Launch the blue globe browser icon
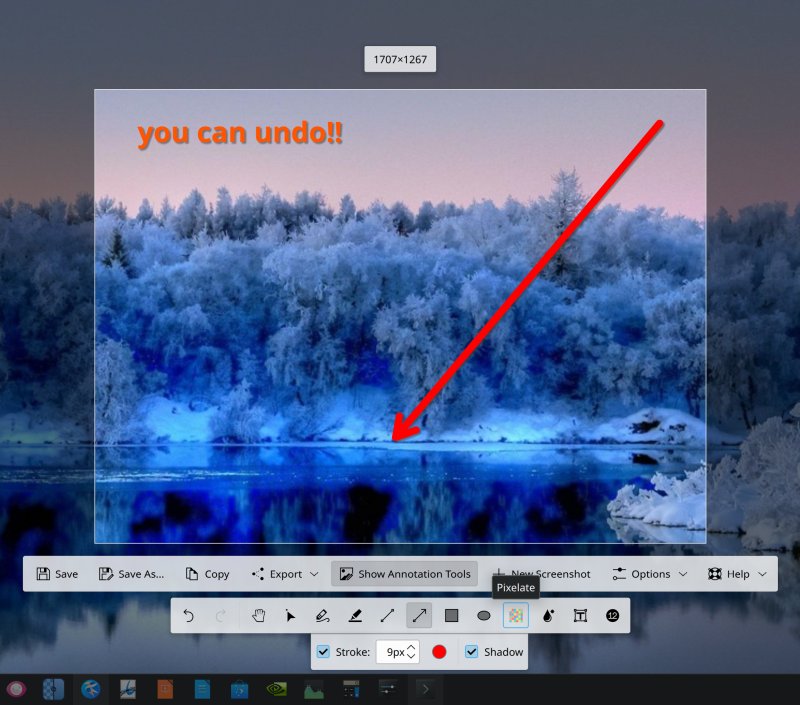Screen dimensions: 800x705 point(91,690)
